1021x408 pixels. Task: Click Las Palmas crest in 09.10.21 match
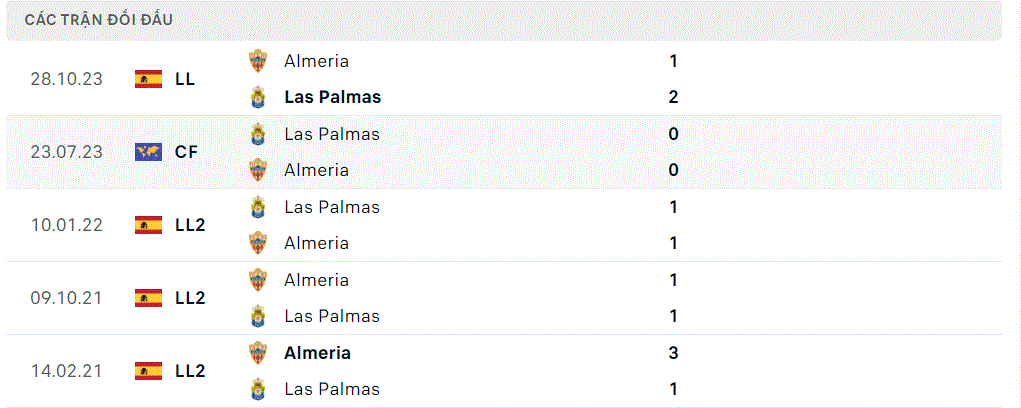coord(258,316)
